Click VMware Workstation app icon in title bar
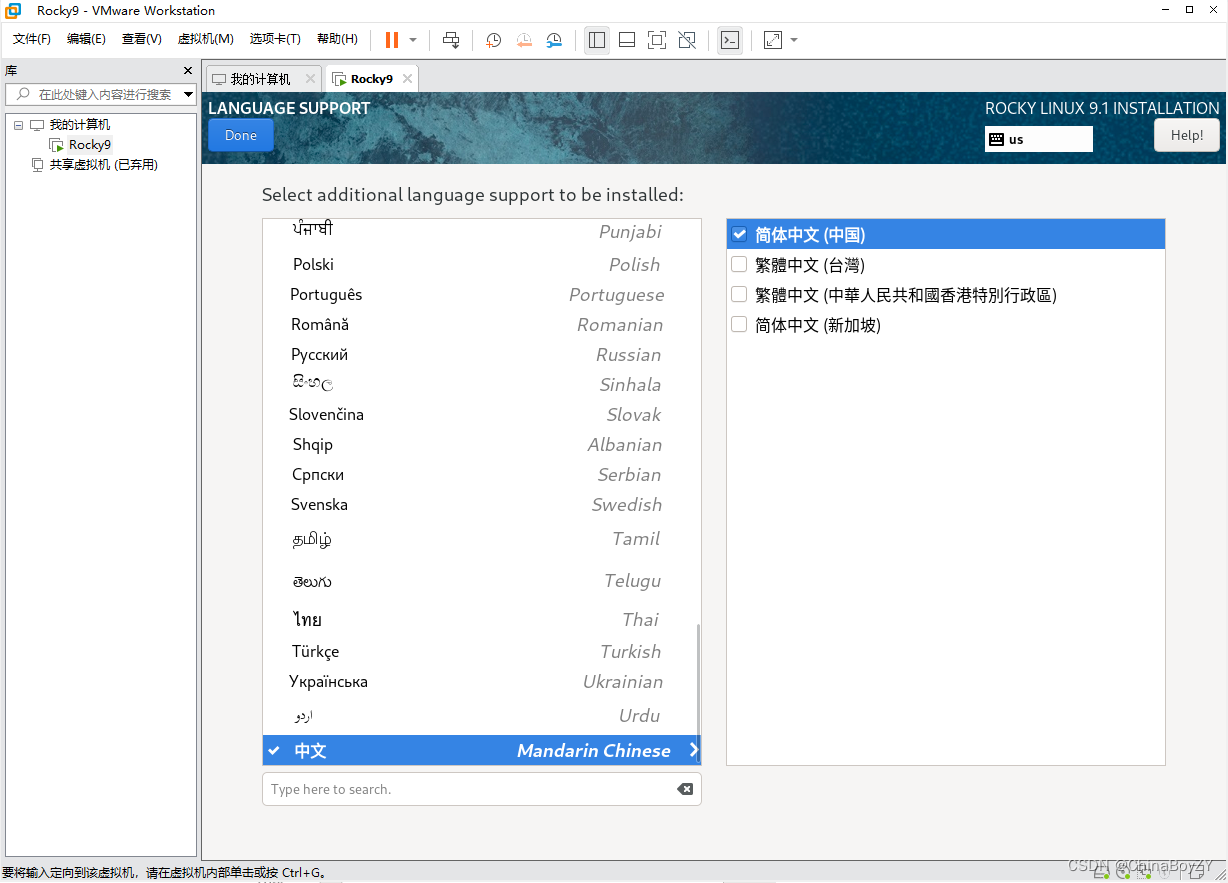 pyautogui.click(x=14, y=11)
